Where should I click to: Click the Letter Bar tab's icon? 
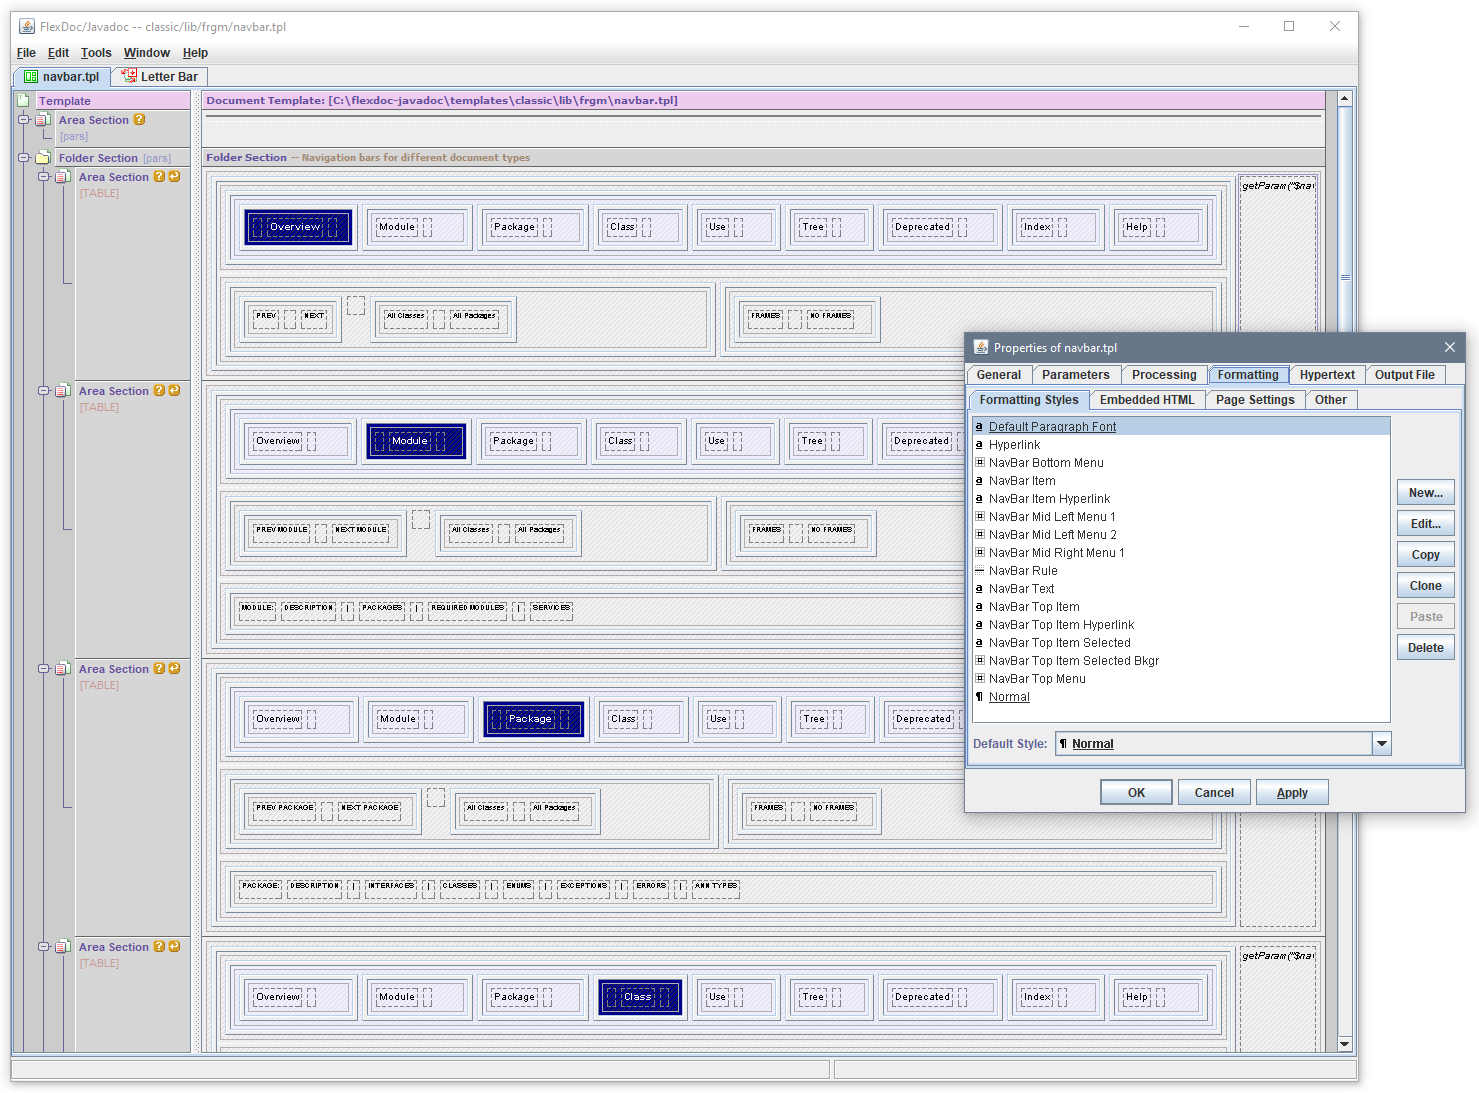(x=129, y=76)
